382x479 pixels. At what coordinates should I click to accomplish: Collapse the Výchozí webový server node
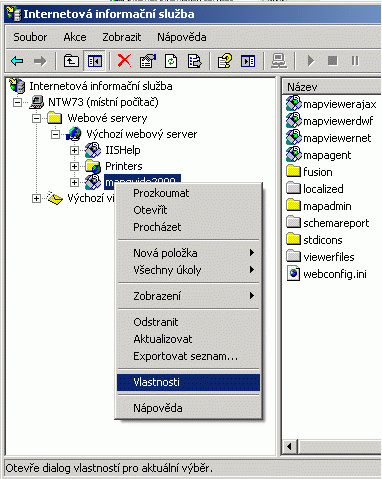55,134
